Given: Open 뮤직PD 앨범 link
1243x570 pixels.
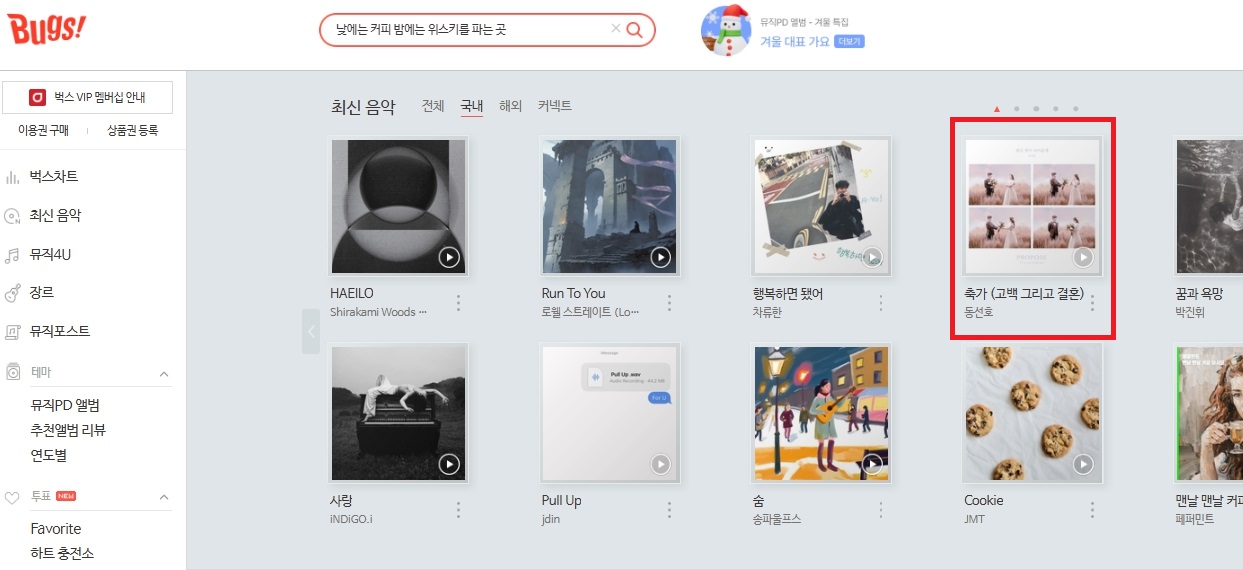Looking at the screenshot, I should [x=65, y=405].
